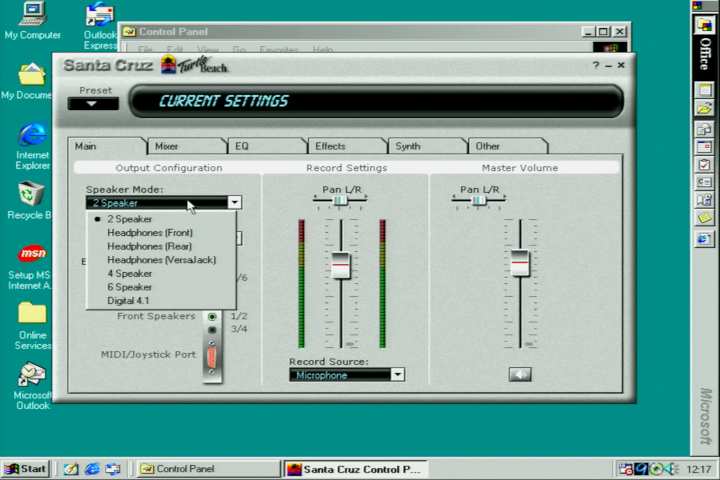Open the My Documents desktop folder
This screenshot has height=480, width=720.
click(x=28, y=81)
